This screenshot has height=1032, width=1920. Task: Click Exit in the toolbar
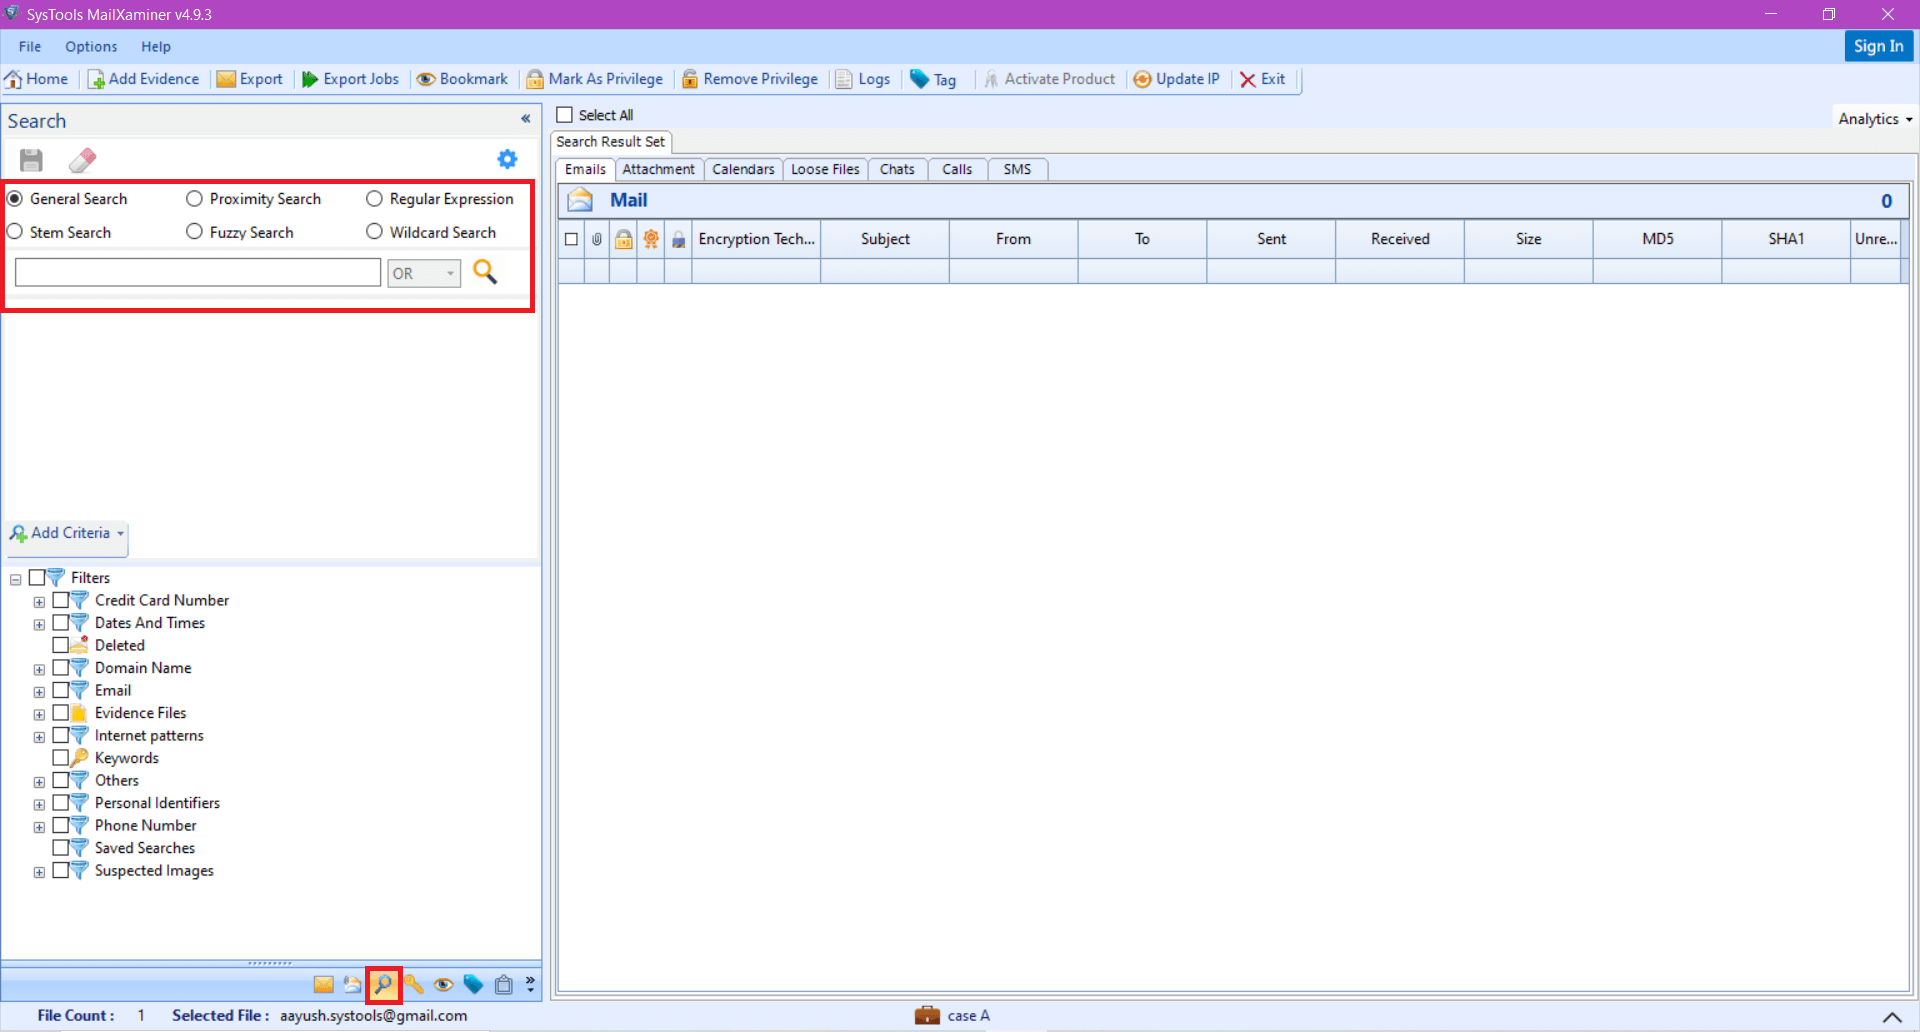[x=1263, y=79]
